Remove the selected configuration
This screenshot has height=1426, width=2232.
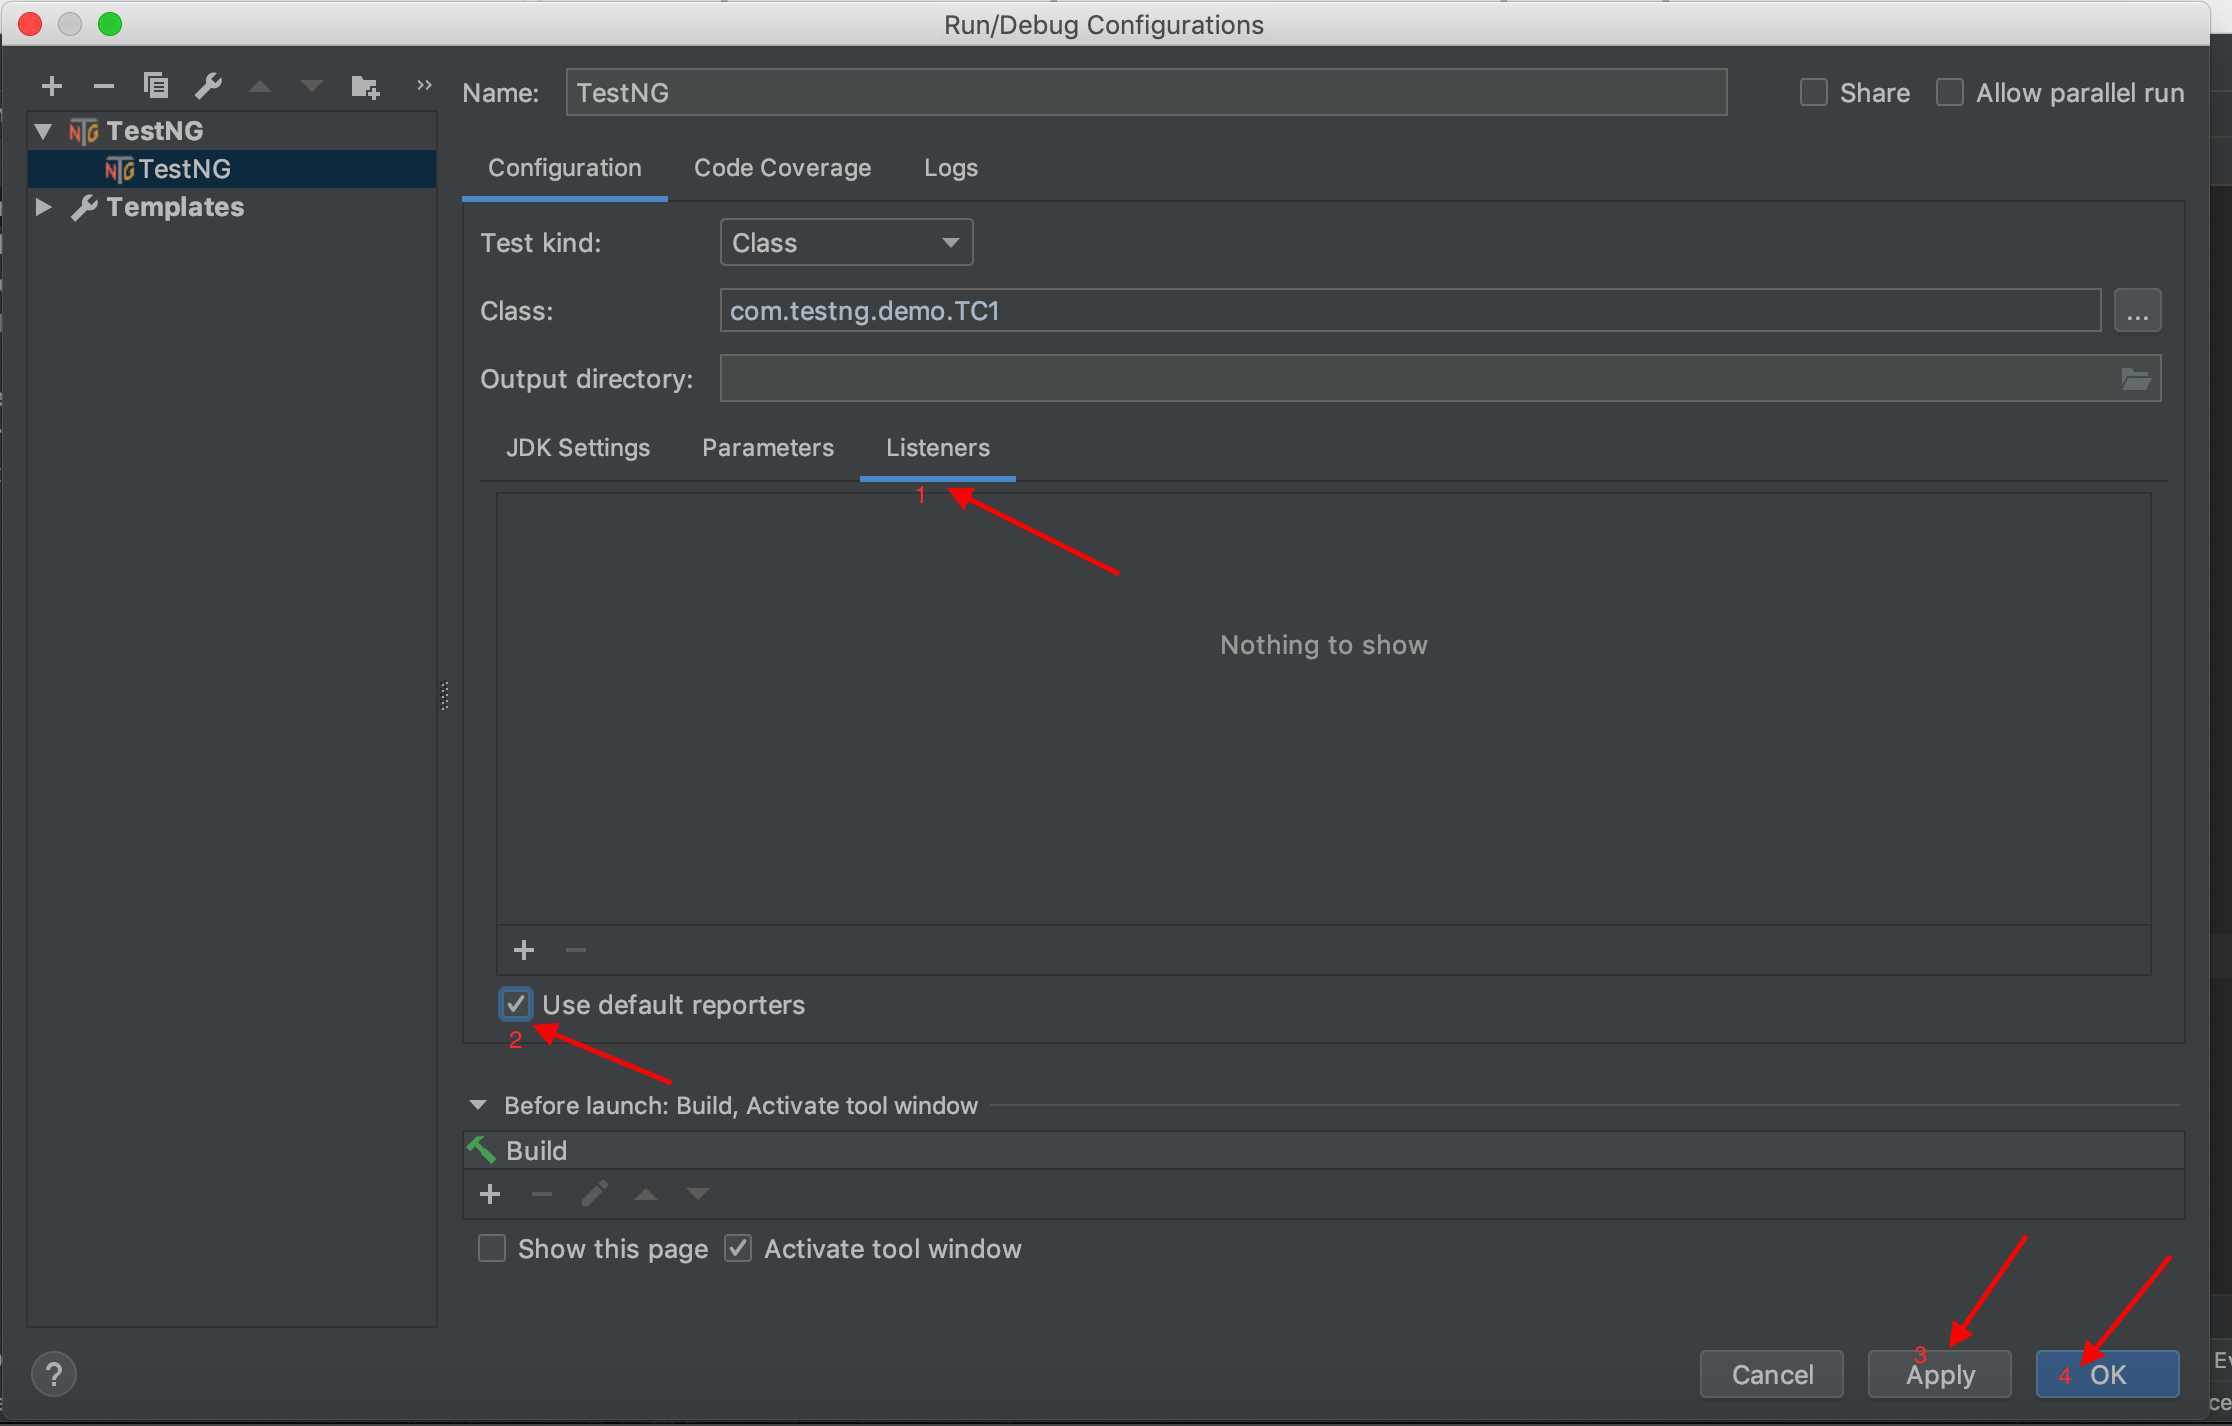(x=103, y=87)
